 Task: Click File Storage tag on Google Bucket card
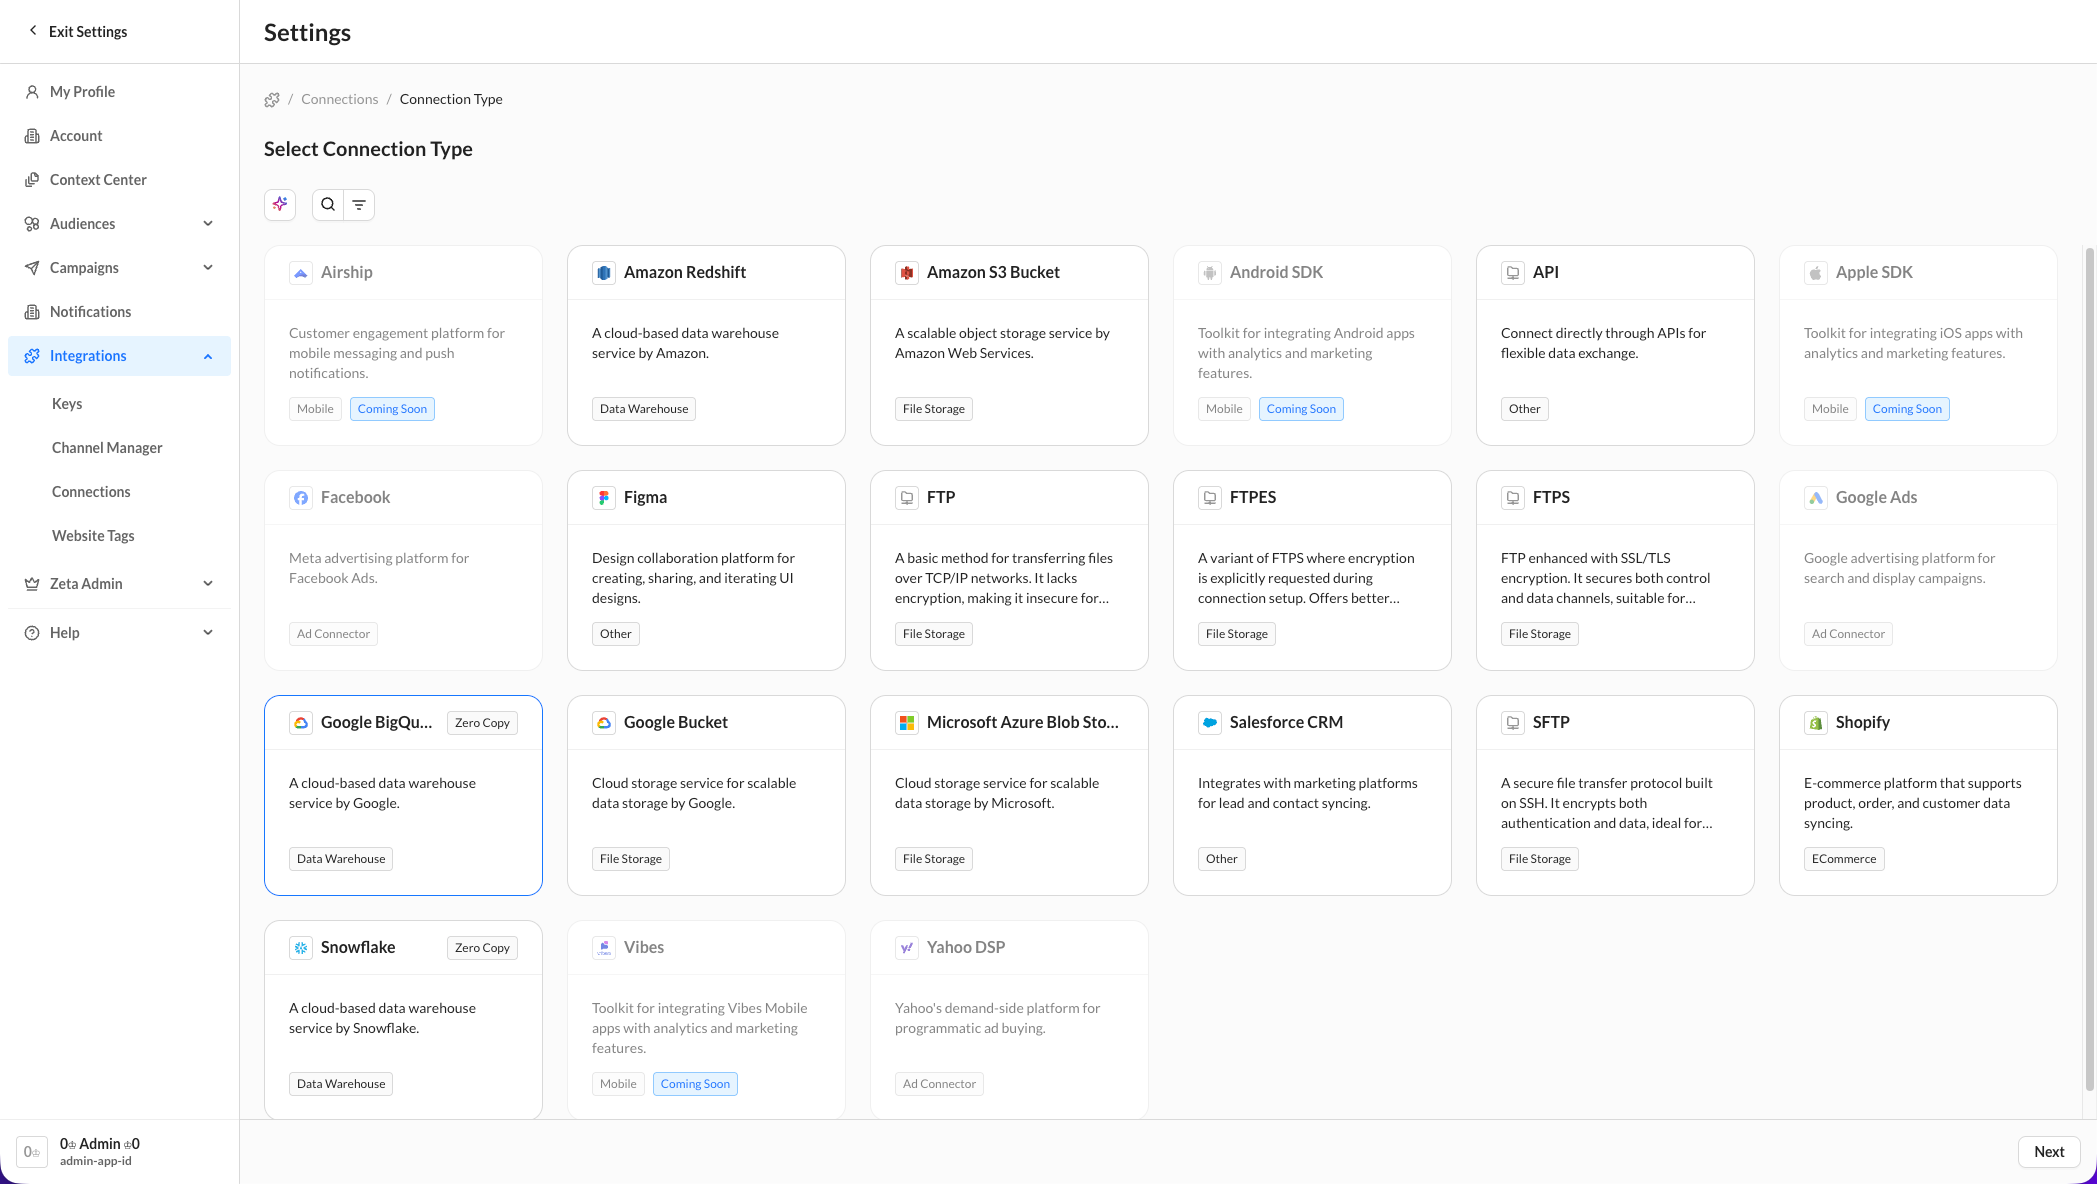pos(631,859)
